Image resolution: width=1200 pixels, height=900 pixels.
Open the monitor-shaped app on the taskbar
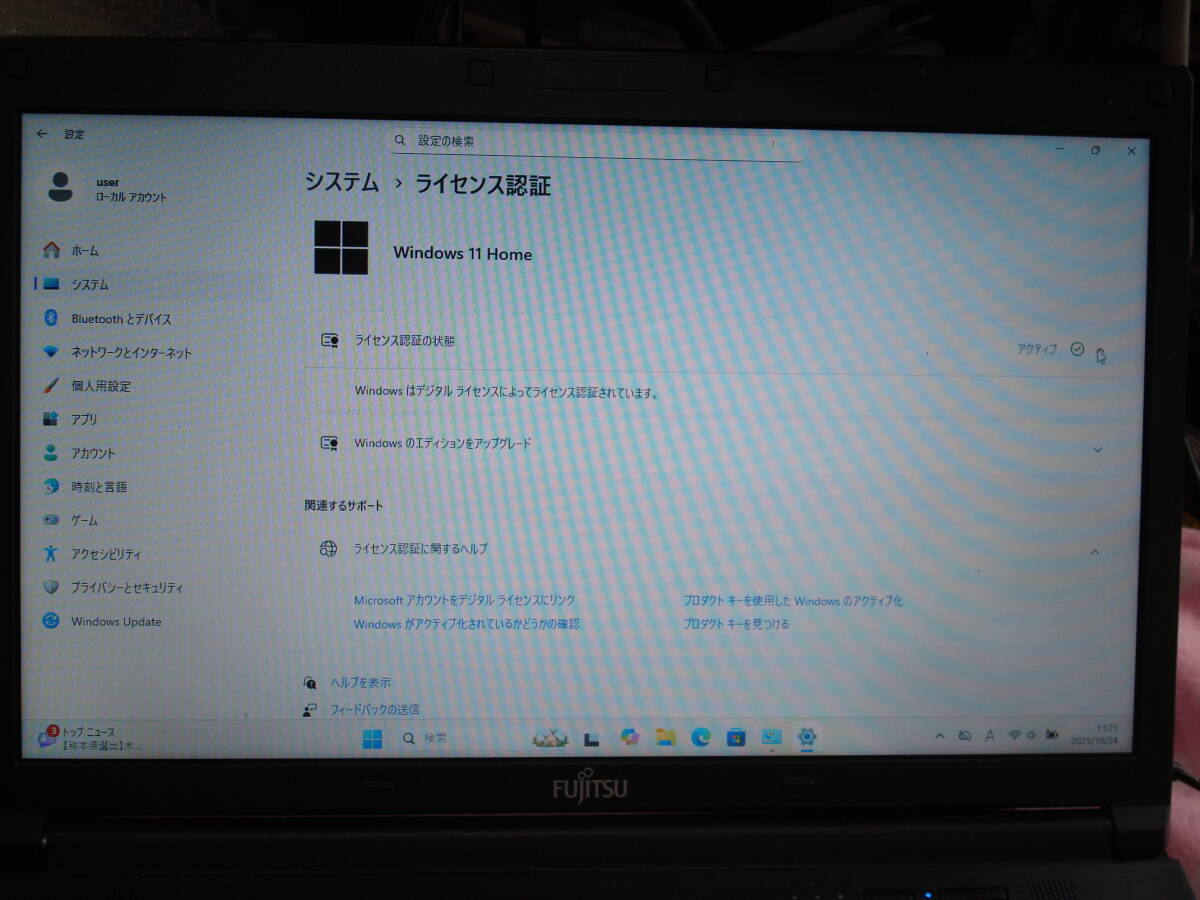pos(772,738)
